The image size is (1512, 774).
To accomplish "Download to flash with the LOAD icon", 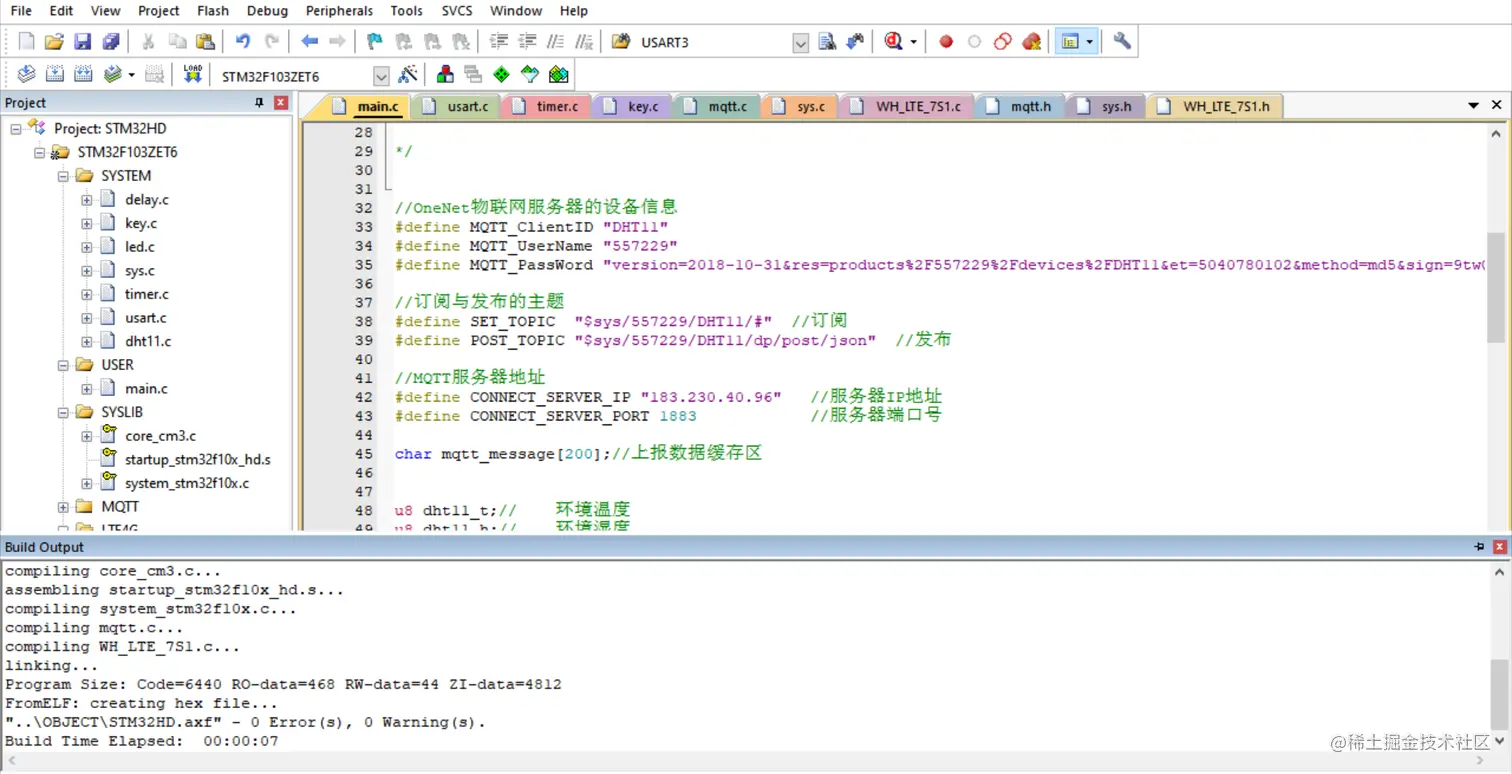I will click(x=193, y=75).
